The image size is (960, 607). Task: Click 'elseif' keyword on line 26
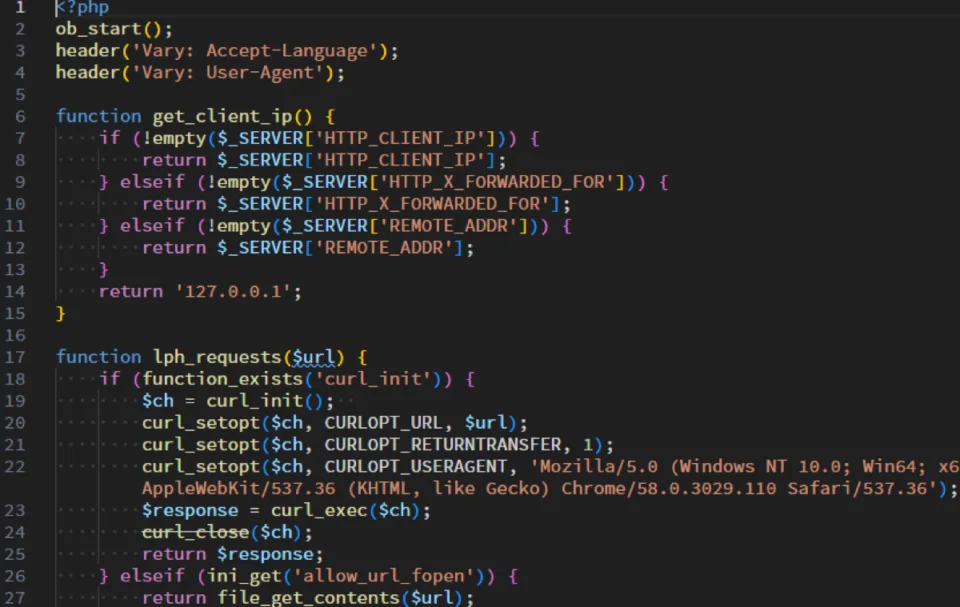tap(152, 576)
